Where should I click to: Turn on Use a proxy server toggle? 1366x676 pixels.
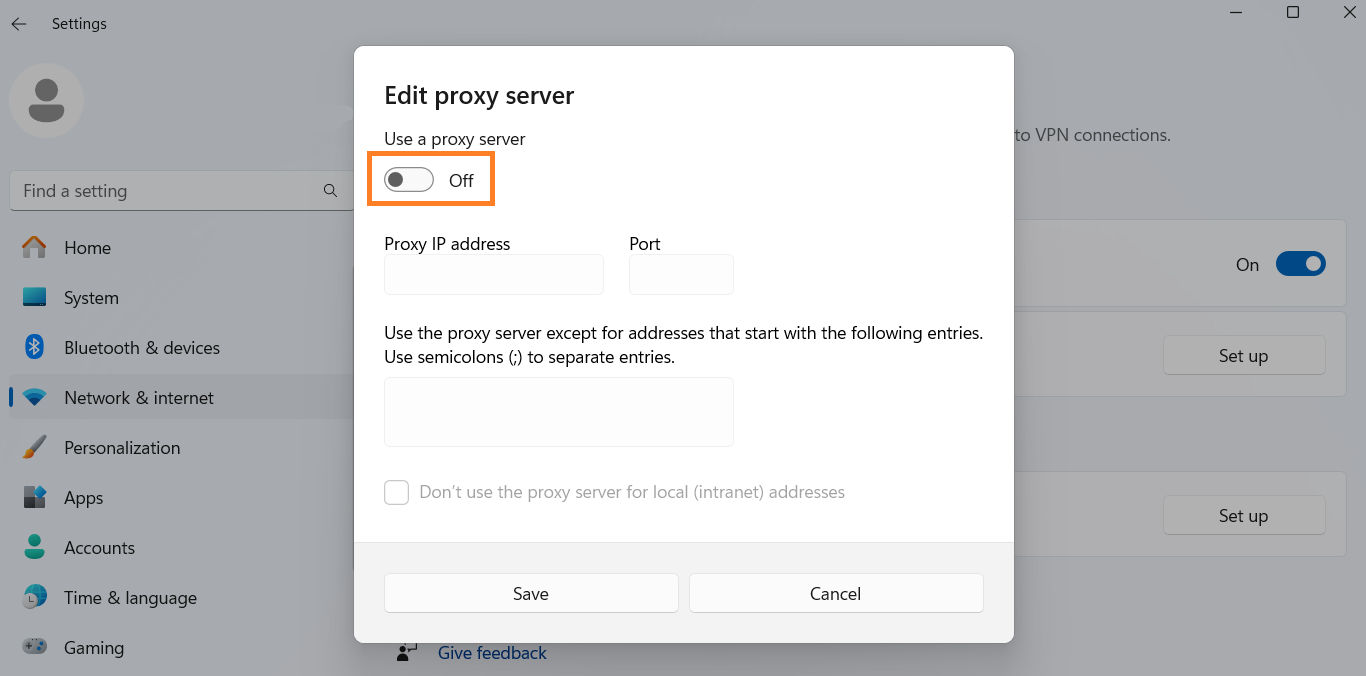tap(409, 180)
